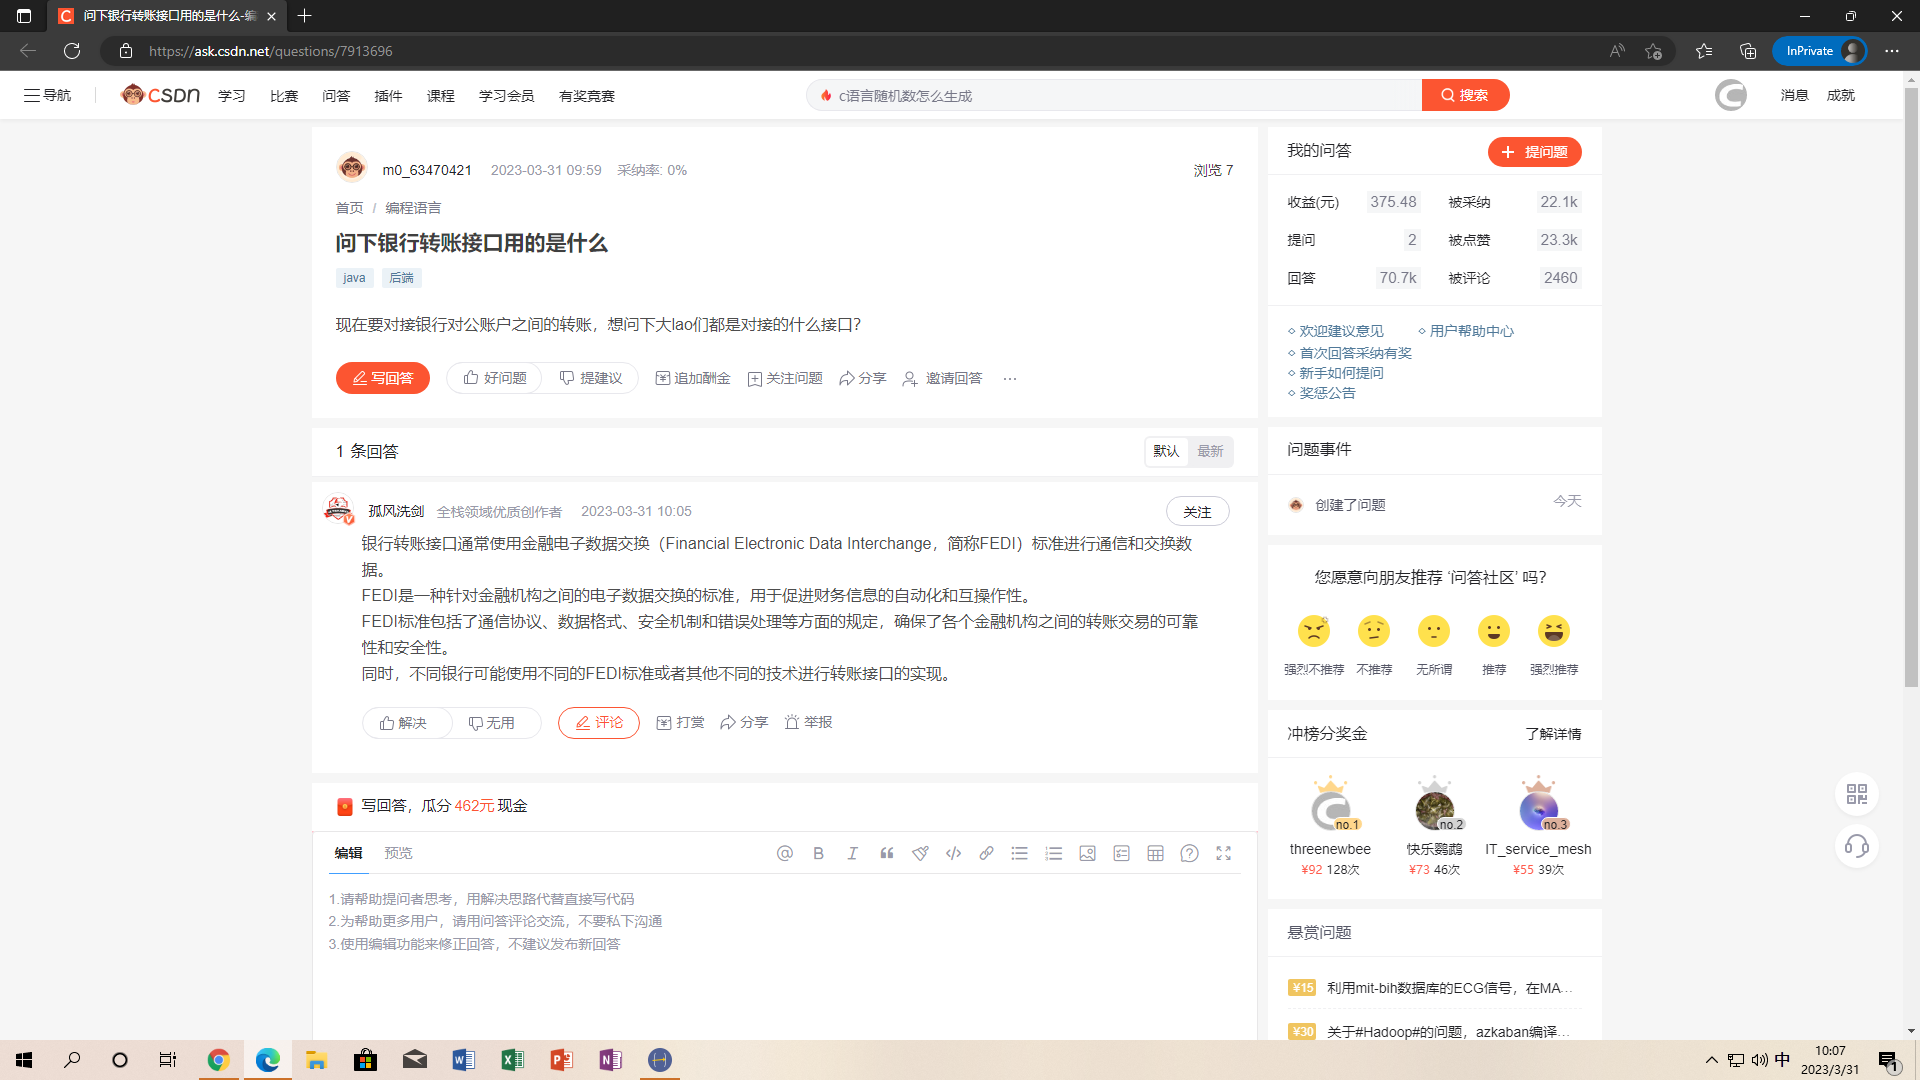Toggle italic formatting in answer editor
The image size is (1920, 1080).
pos(852,853)
